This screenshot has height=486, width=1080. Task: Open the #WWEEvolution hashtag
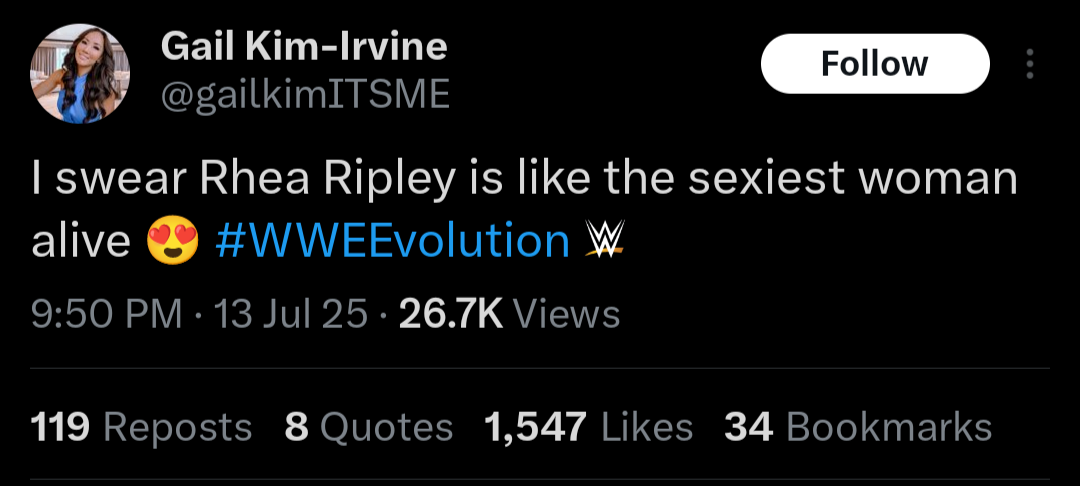point(393,240)
